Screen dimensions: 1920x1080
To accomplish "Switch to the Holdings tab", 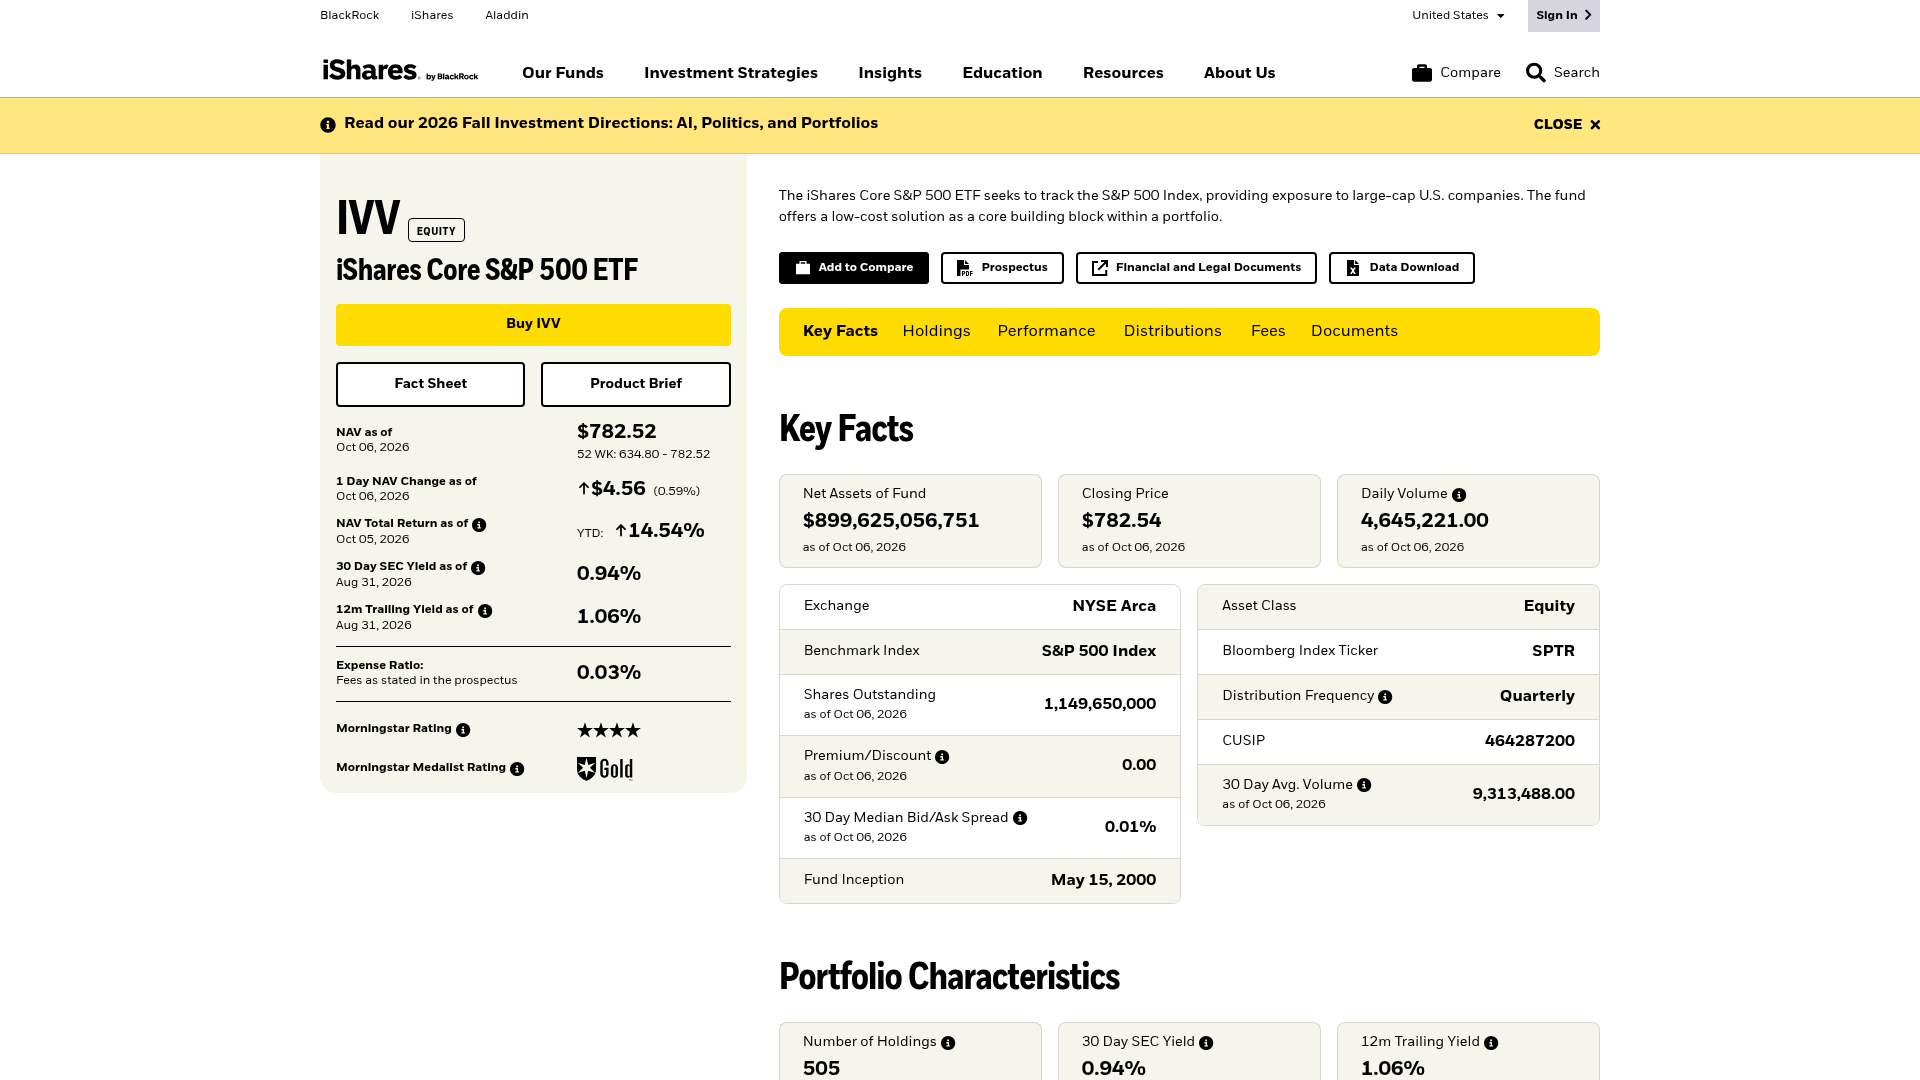I will [936, 331].
